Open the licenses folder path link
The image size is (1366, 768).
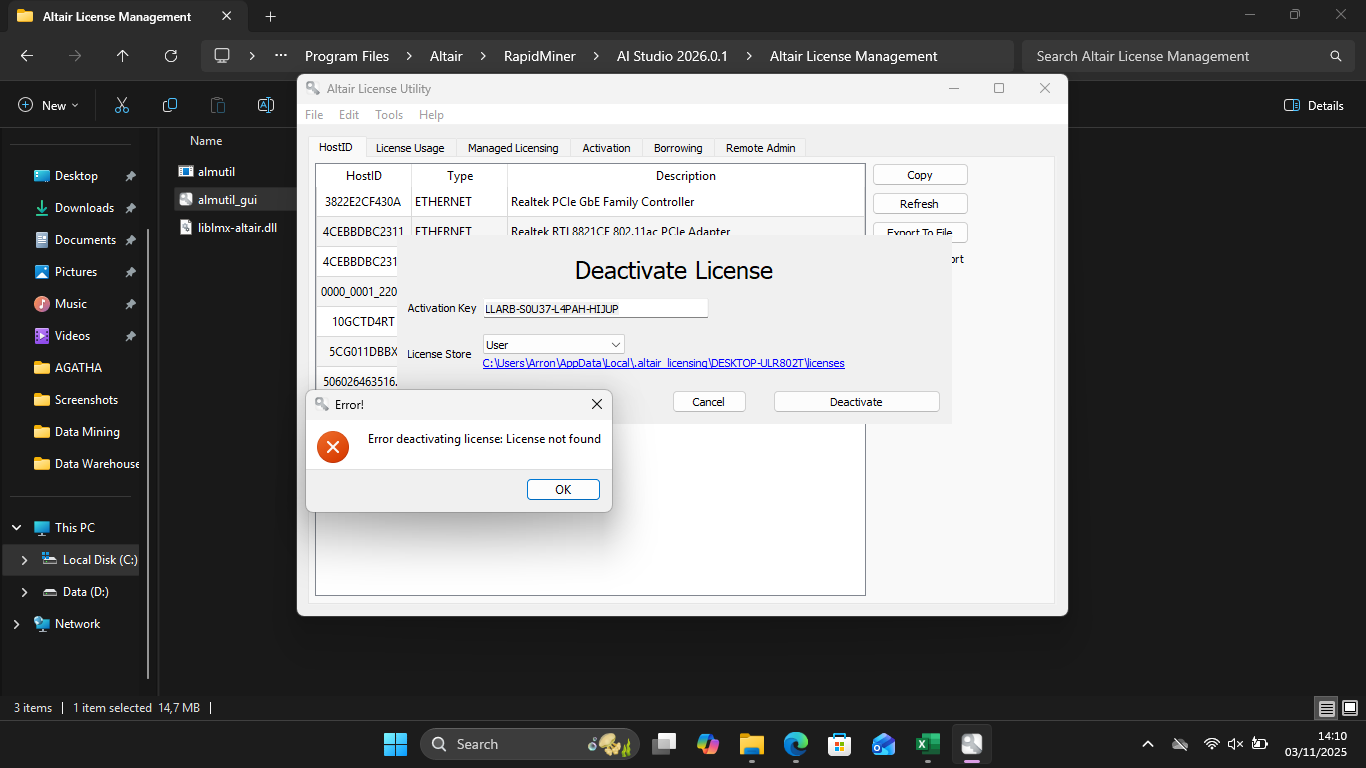coord(663,363)
